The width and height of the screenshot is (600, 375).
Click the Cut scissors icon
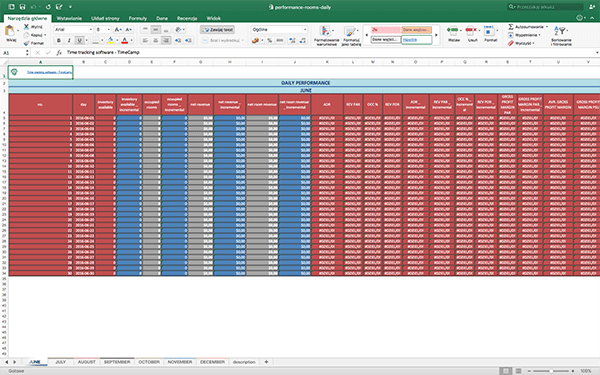[26, 27]
